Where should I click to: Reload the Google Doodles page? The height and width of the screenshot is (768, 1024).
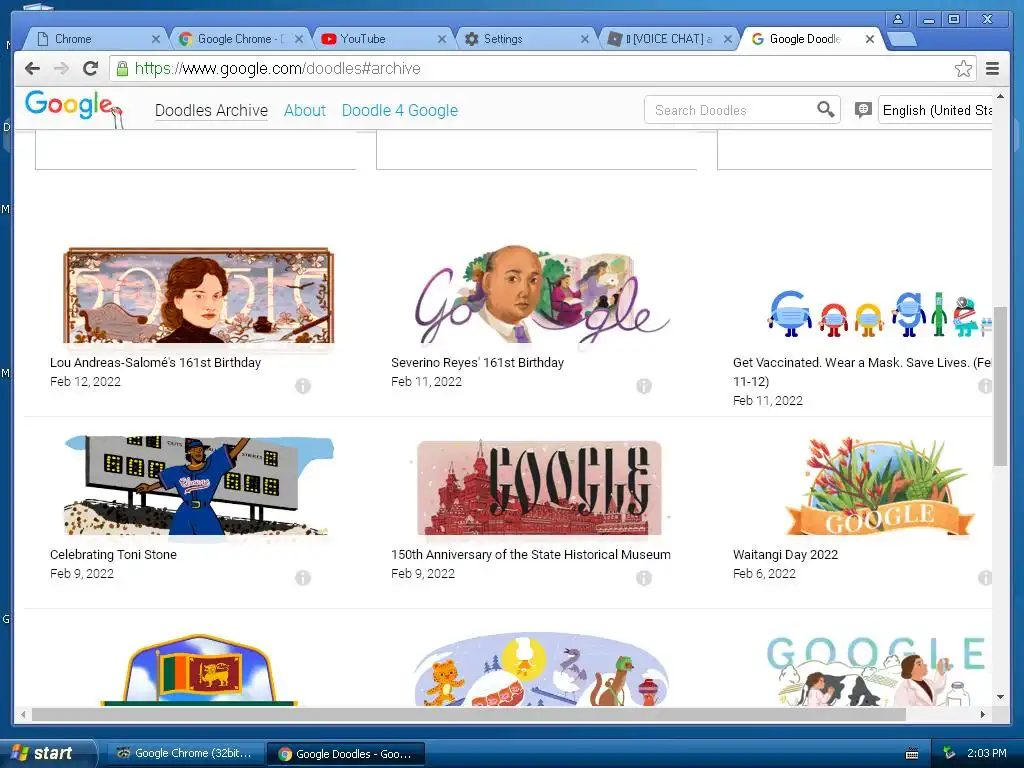point(90,68)
